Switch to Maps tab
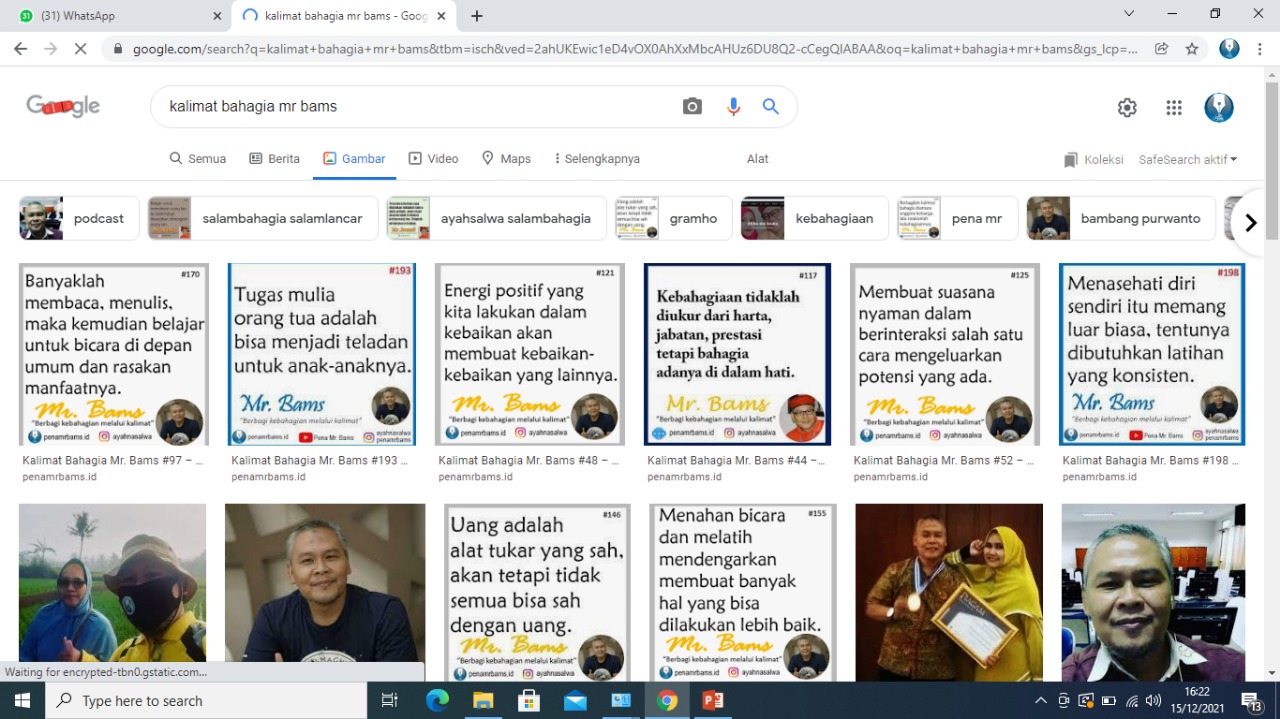This screenshot has height=719, width=1280. click(506, 159)
